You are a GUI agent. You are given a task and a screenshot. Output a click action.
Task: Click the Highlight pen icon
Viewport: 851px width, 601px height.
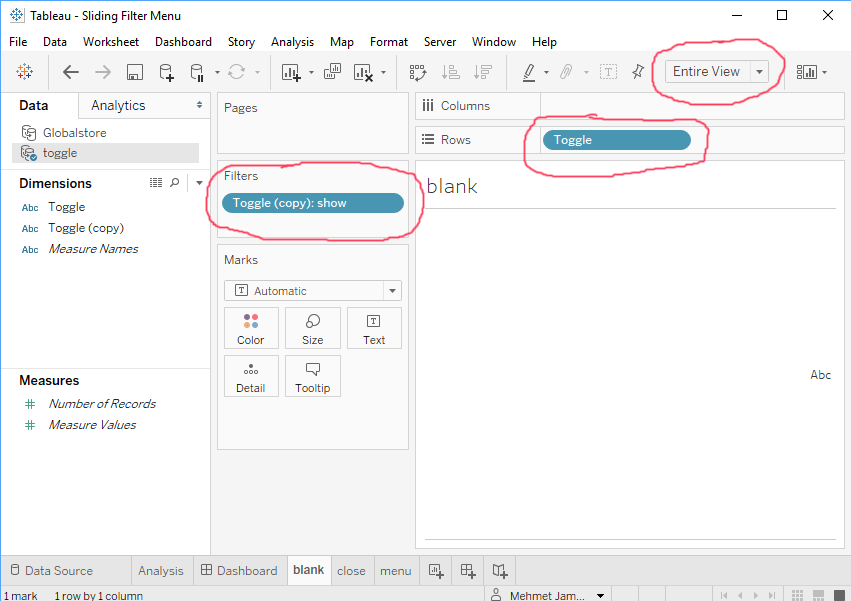point(528,71)
